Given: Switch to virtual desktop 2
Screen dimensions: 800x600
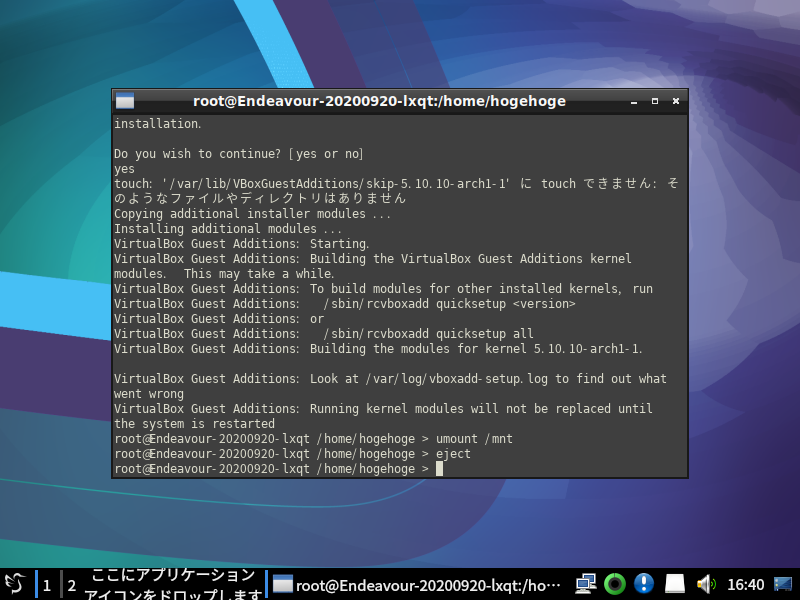Looking at the screenshot, I should point(72,585).
